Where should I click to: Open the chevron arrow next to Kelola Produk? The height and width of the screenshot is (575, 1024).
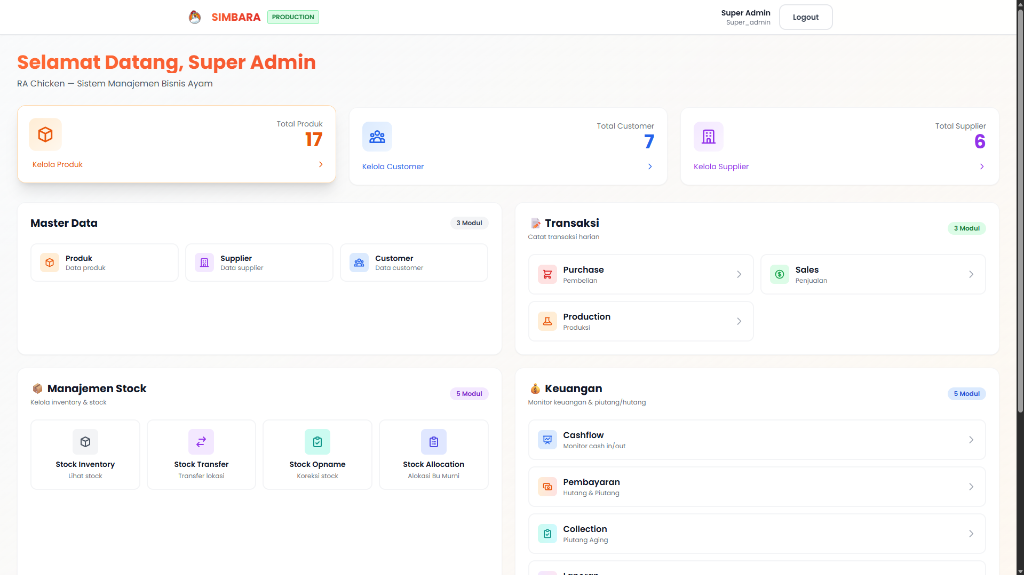pos(321,165)
